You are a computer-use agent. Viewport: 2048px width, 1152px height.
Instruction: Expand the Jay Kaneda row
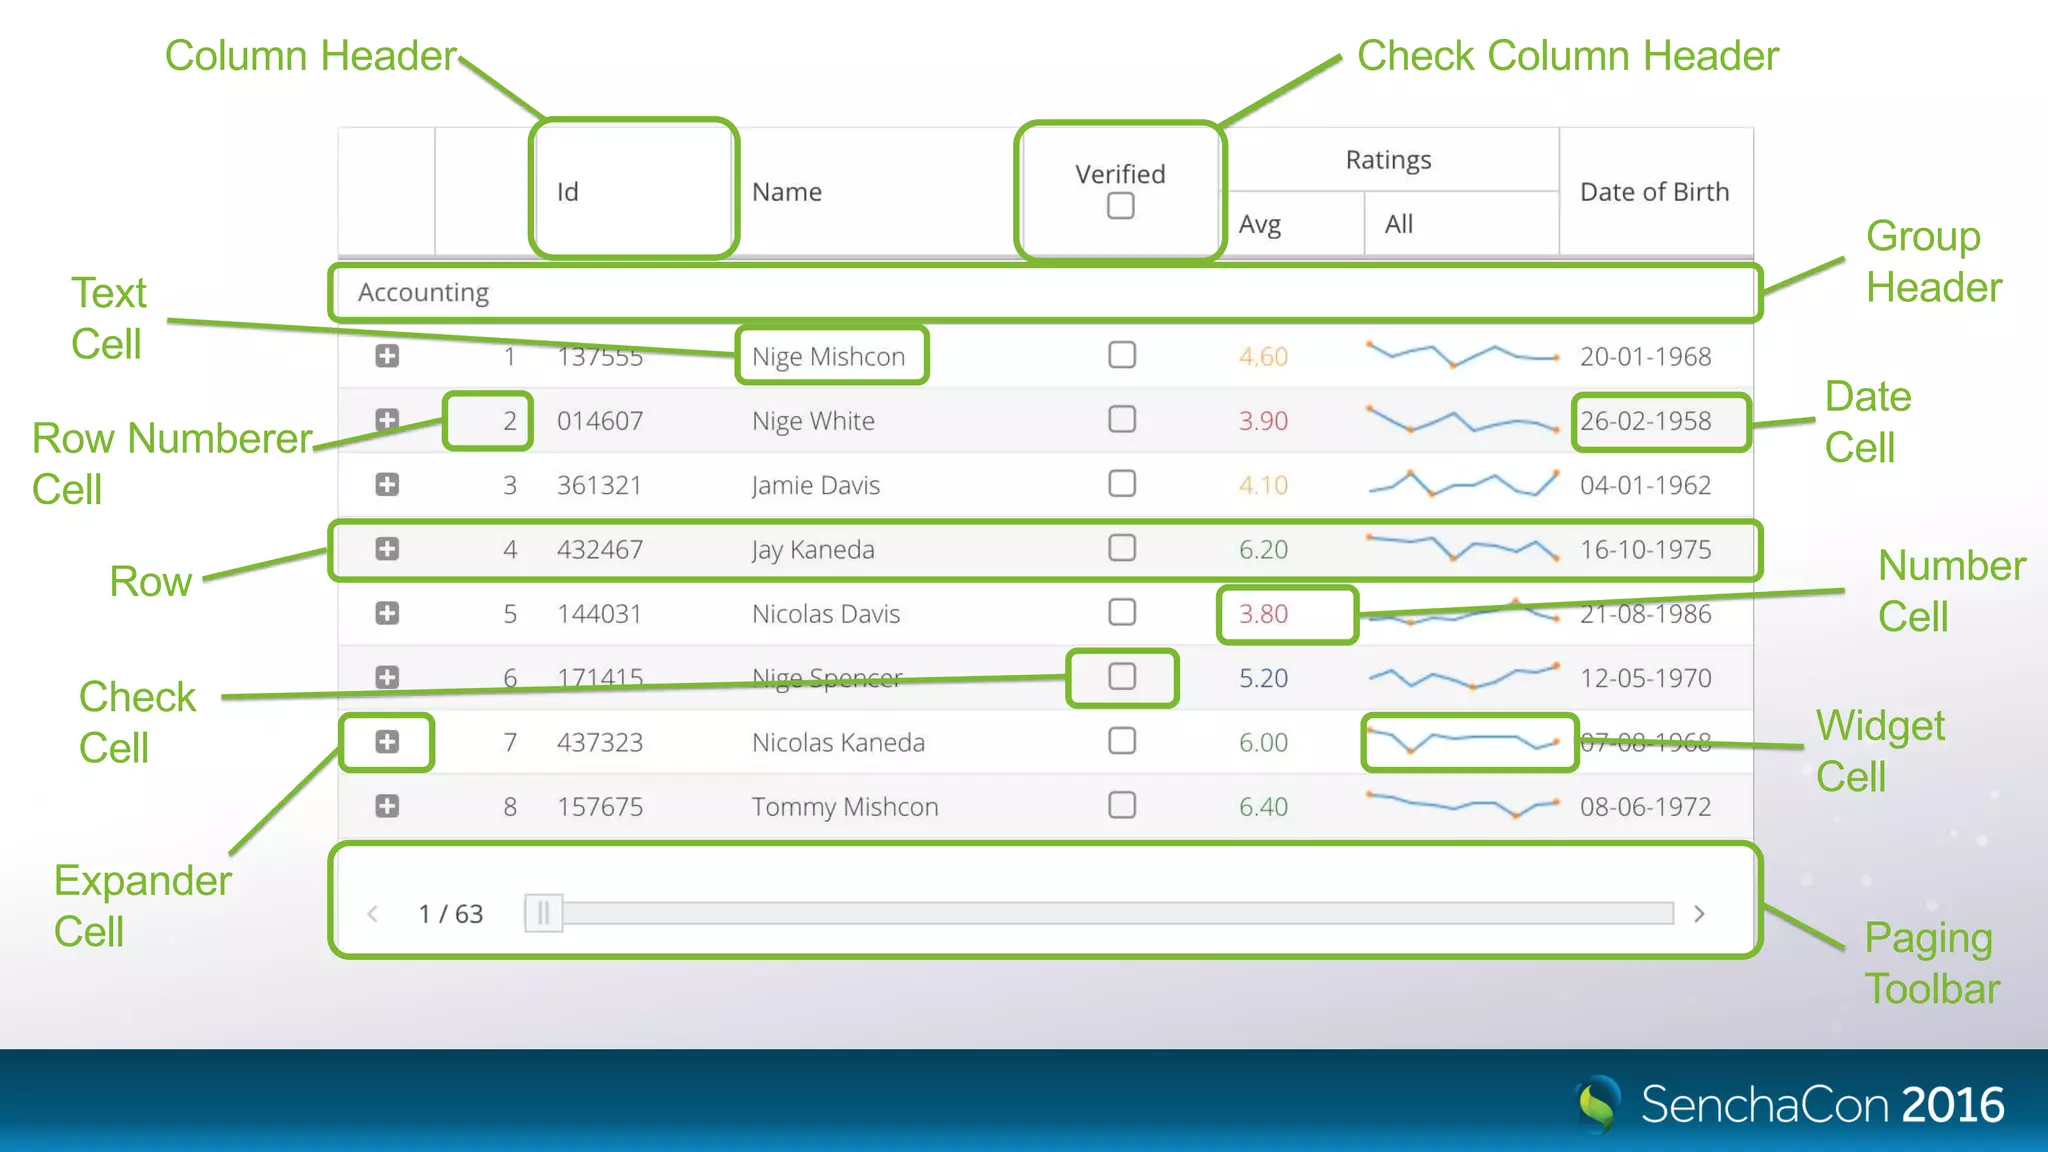point(387,549)
